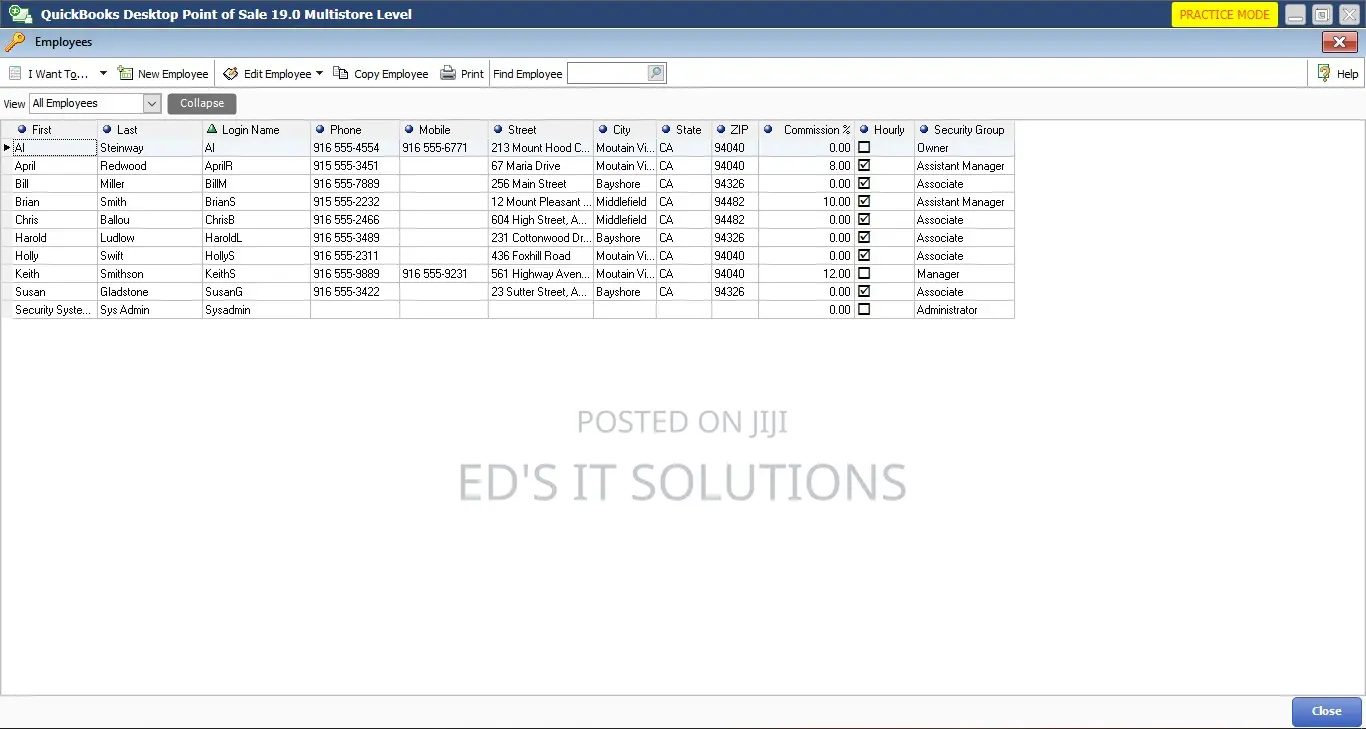The width and height of the screenshot is (1366, 729).
Task: Click the Find Employee search magnifier icon
Action: pyautogui.click(x=655, y=73)
